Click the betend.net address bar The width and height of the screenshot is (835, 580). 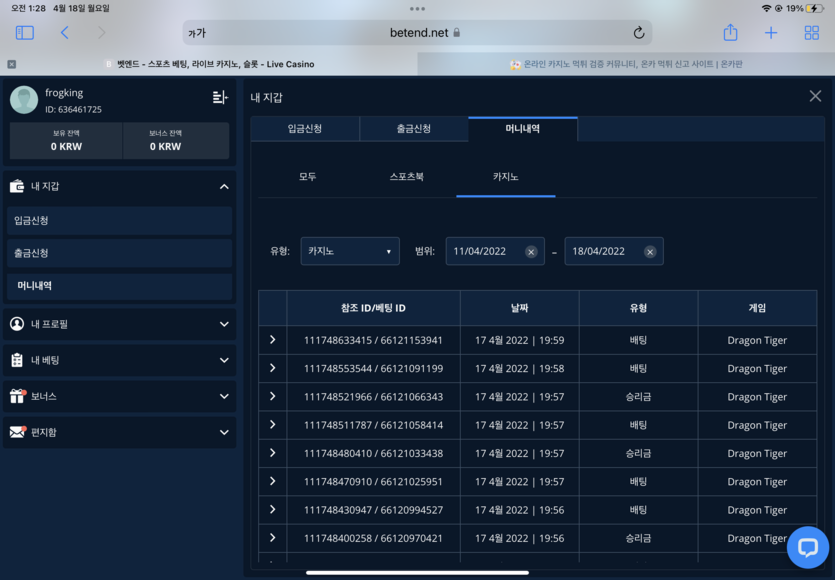coord(418,33)
